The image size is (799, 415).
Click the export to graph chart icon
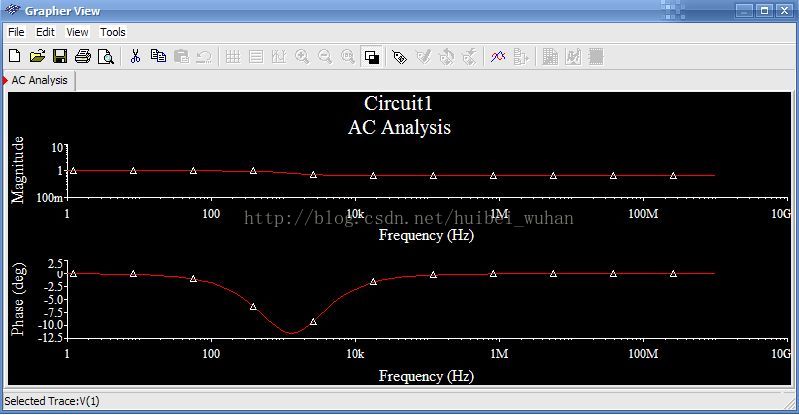pos(573,56)
